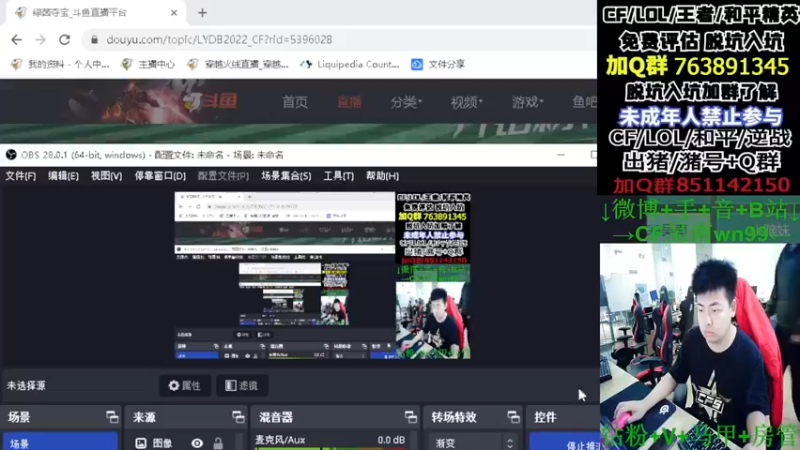Go forward in the browser
The height and width of the screenshot is (450, 800).
click(x=40, y=40)
